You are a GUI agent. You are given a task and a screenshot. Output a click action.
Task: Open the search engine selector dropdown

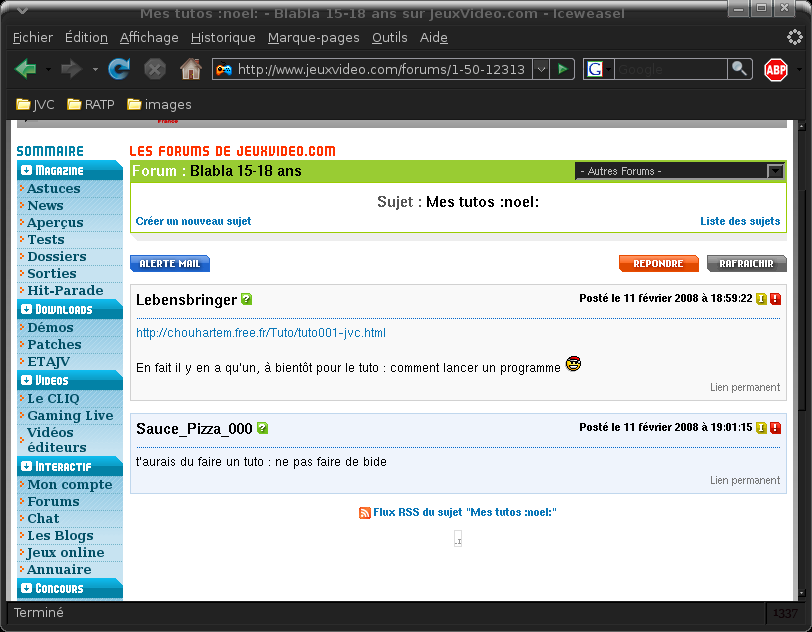pos(609,69)
